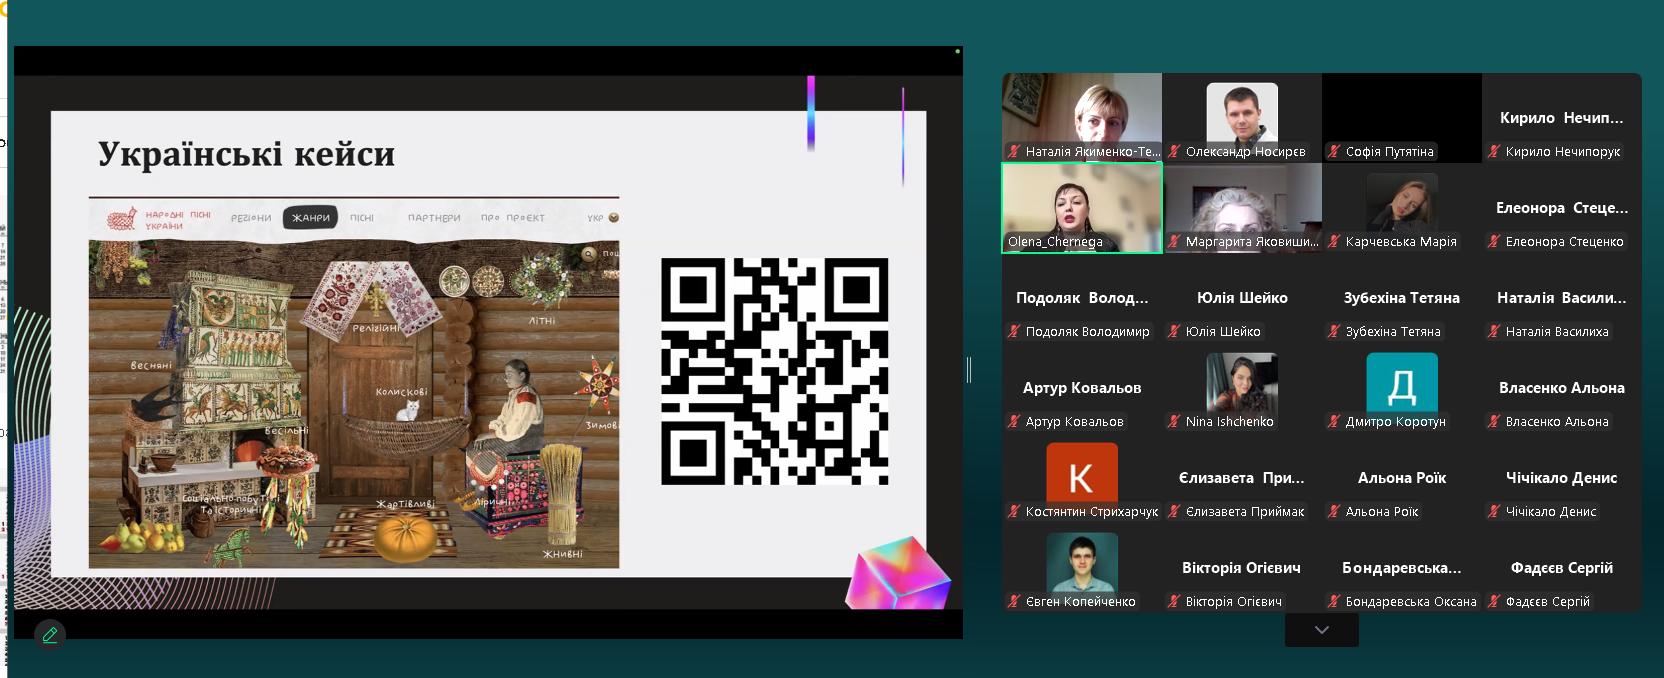Click the Жартівливі genre label
1664x678 pixels.
pyautogui.click(x=405, y=504)
